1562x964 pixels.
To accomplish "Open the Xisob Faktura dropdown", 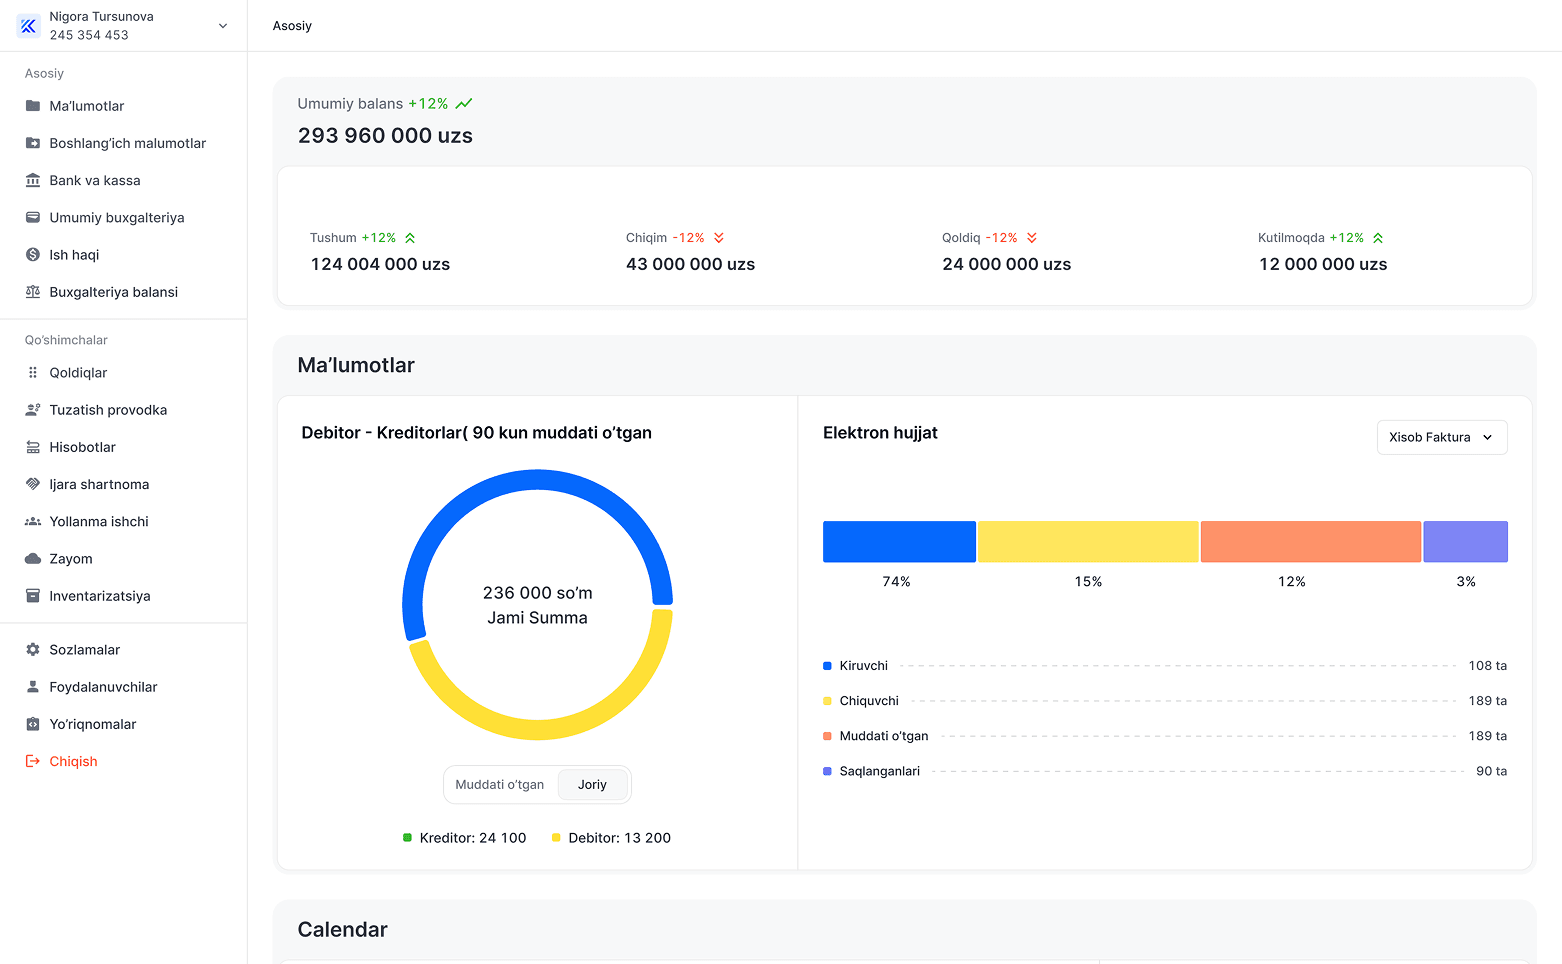I will 1442,437.
